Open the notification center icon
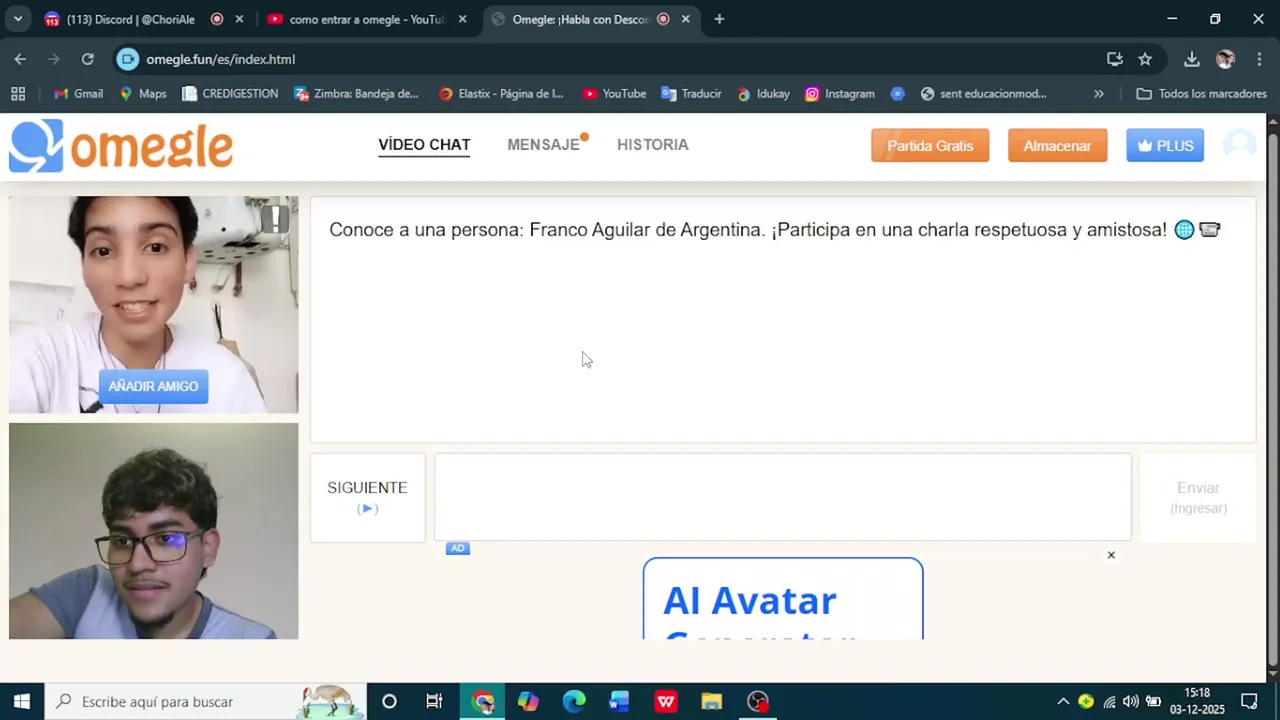 click(x=1249, y=701)
